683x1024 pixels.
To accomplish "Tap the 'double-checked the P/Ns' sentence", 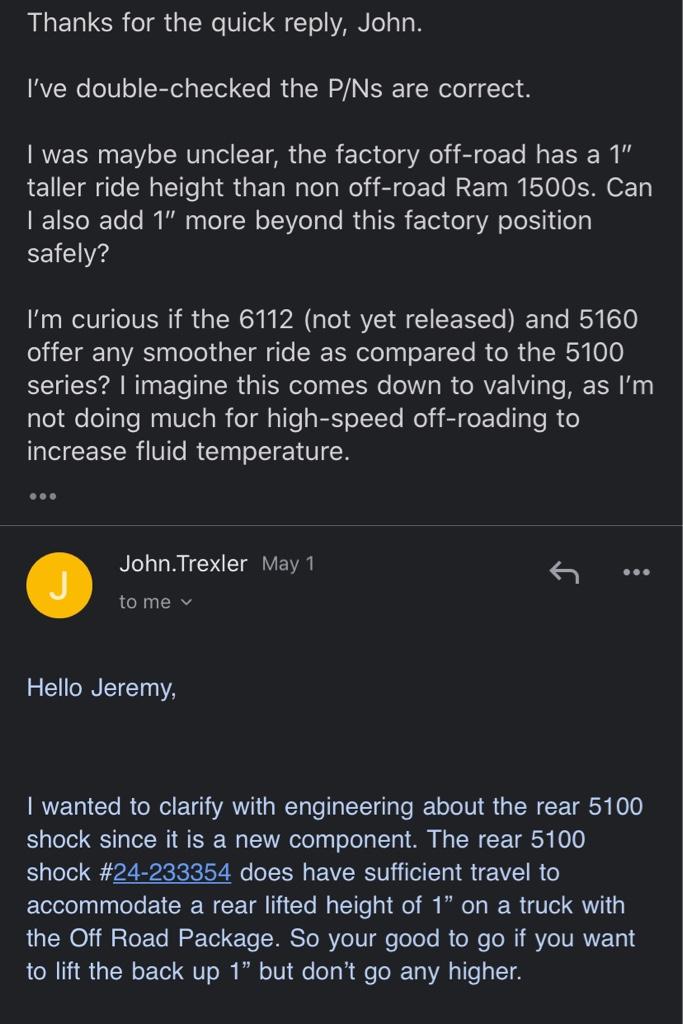I will 279,89.
